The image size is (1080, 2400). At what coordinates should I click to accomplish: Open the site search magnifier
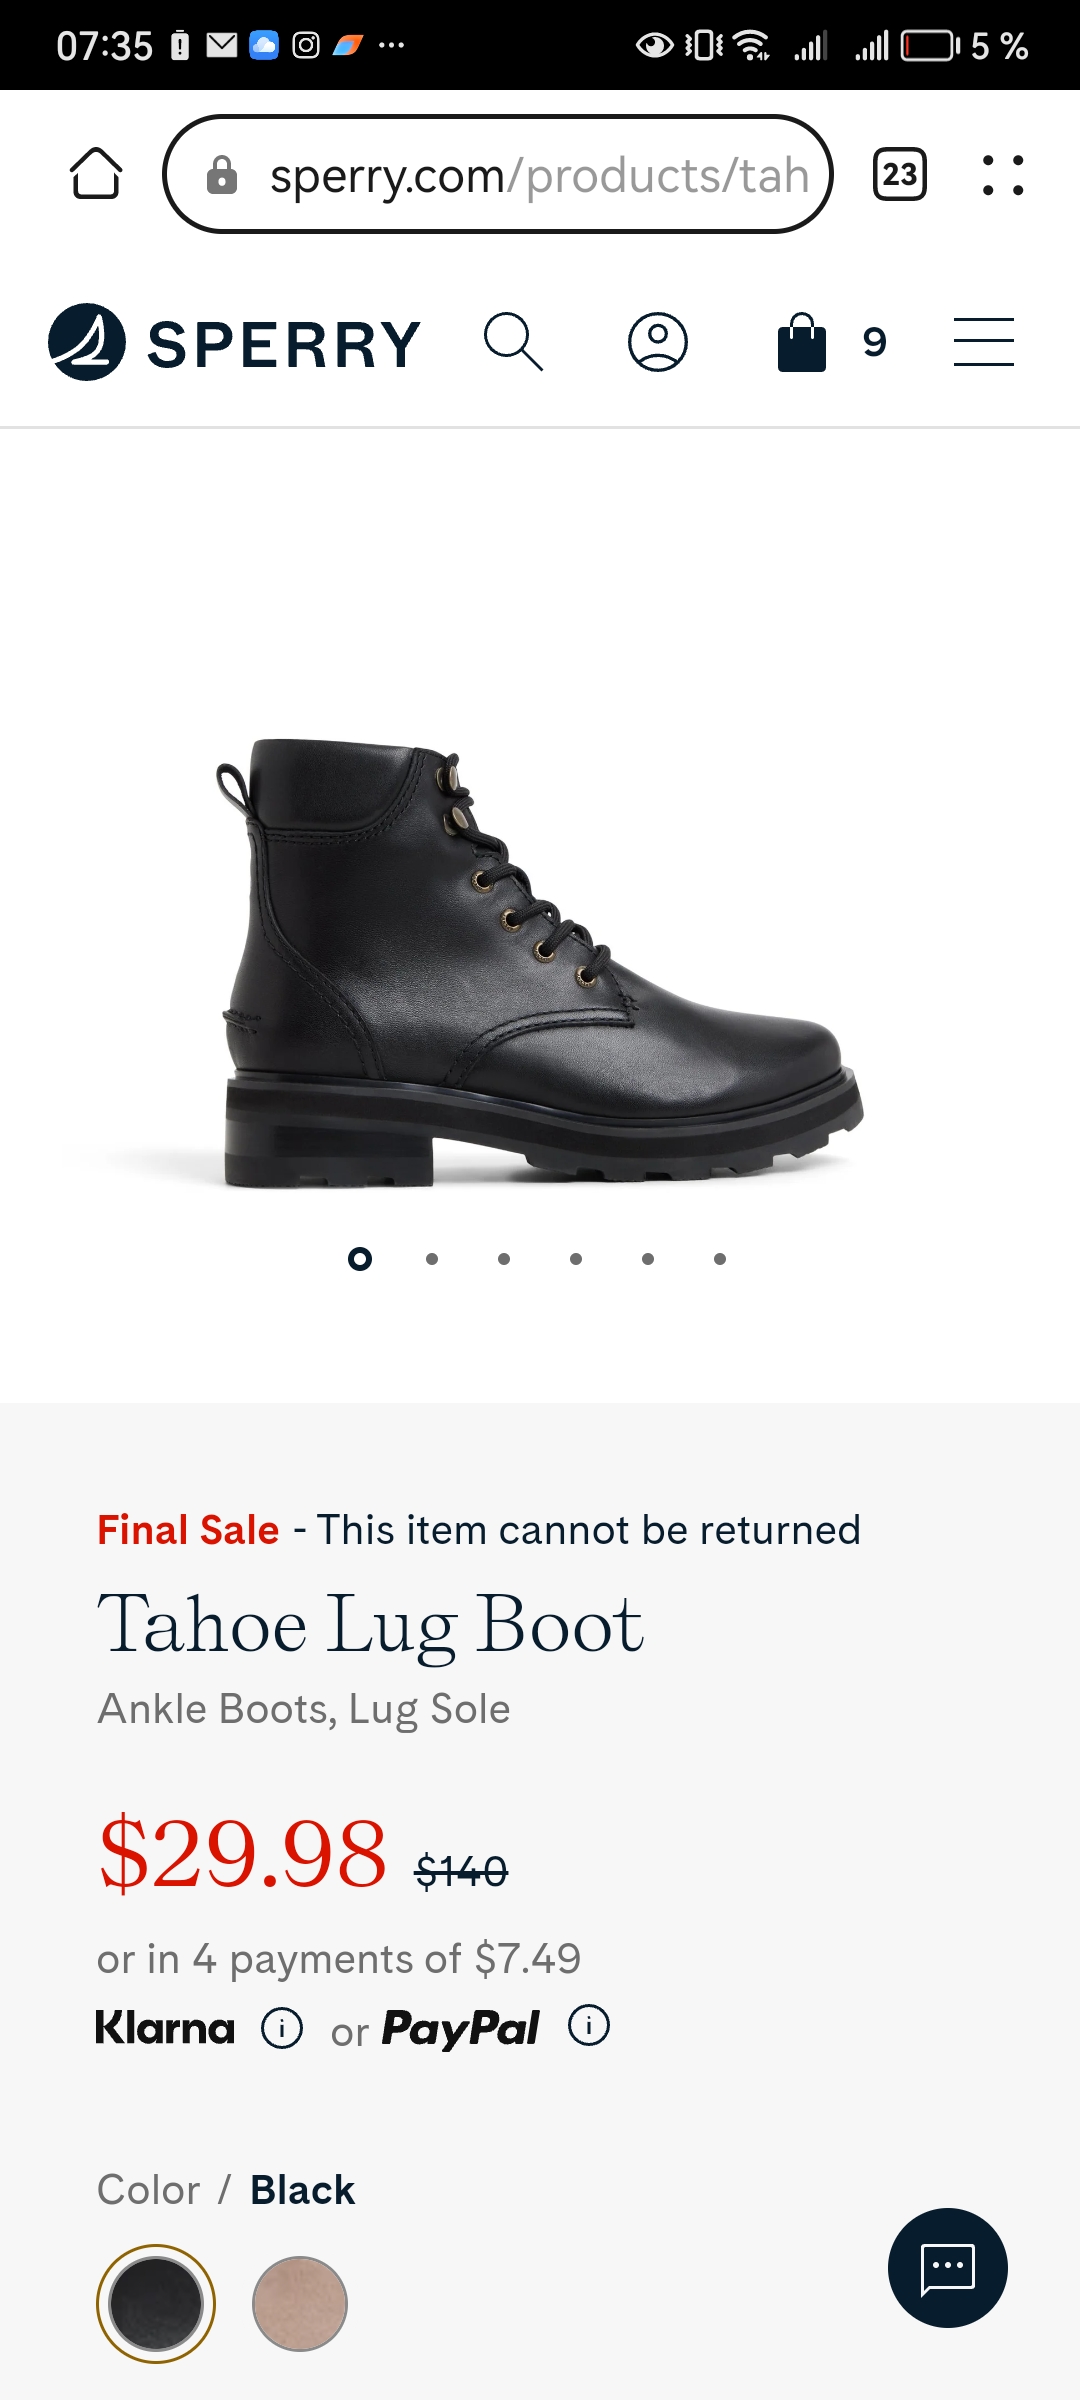(513, 342)
